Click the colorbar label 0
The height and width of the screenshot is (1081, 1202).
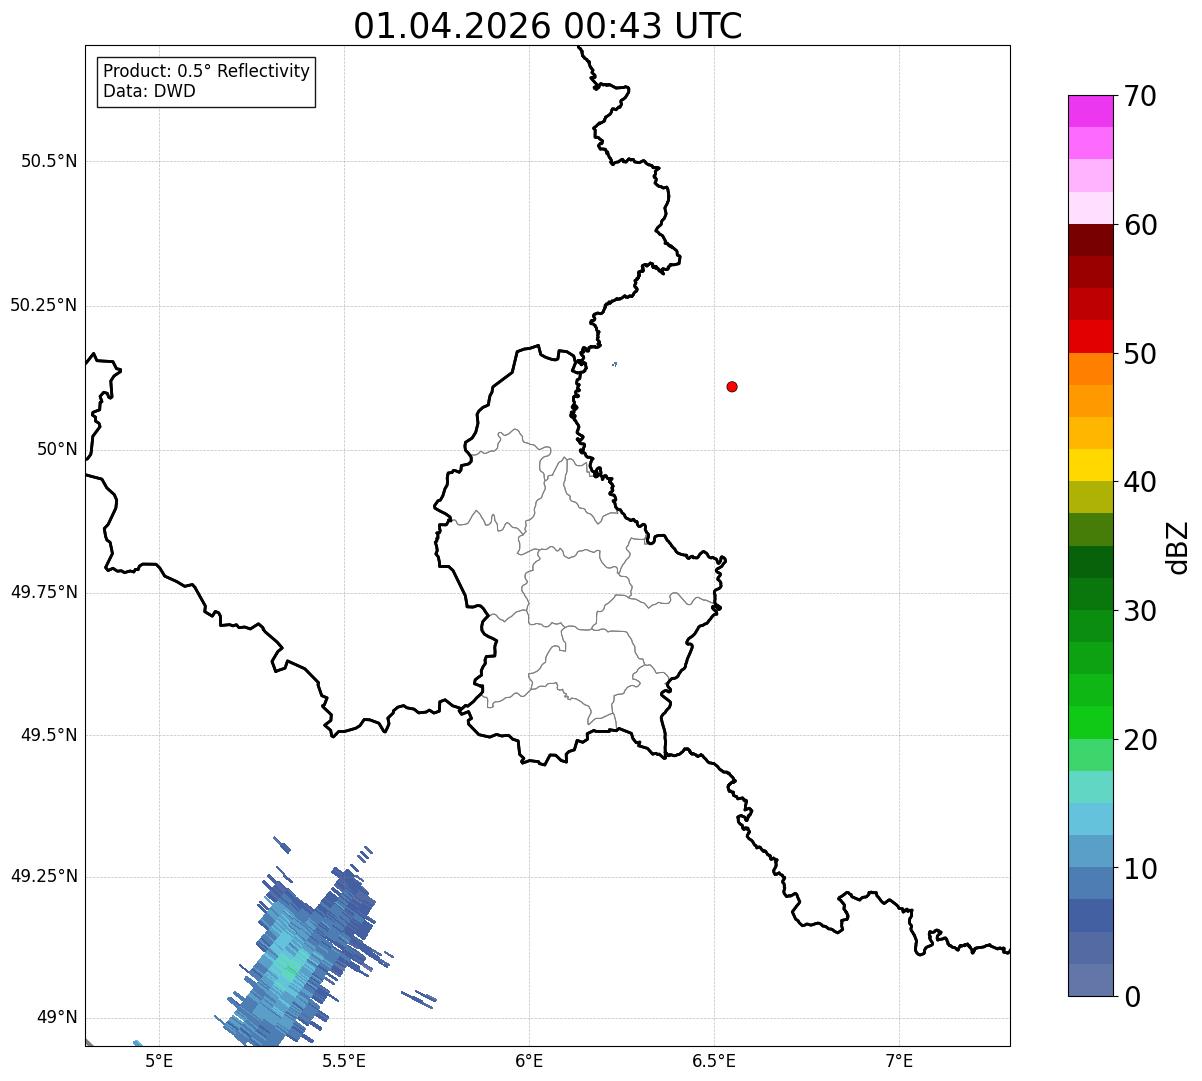(x=1132, y=997)
